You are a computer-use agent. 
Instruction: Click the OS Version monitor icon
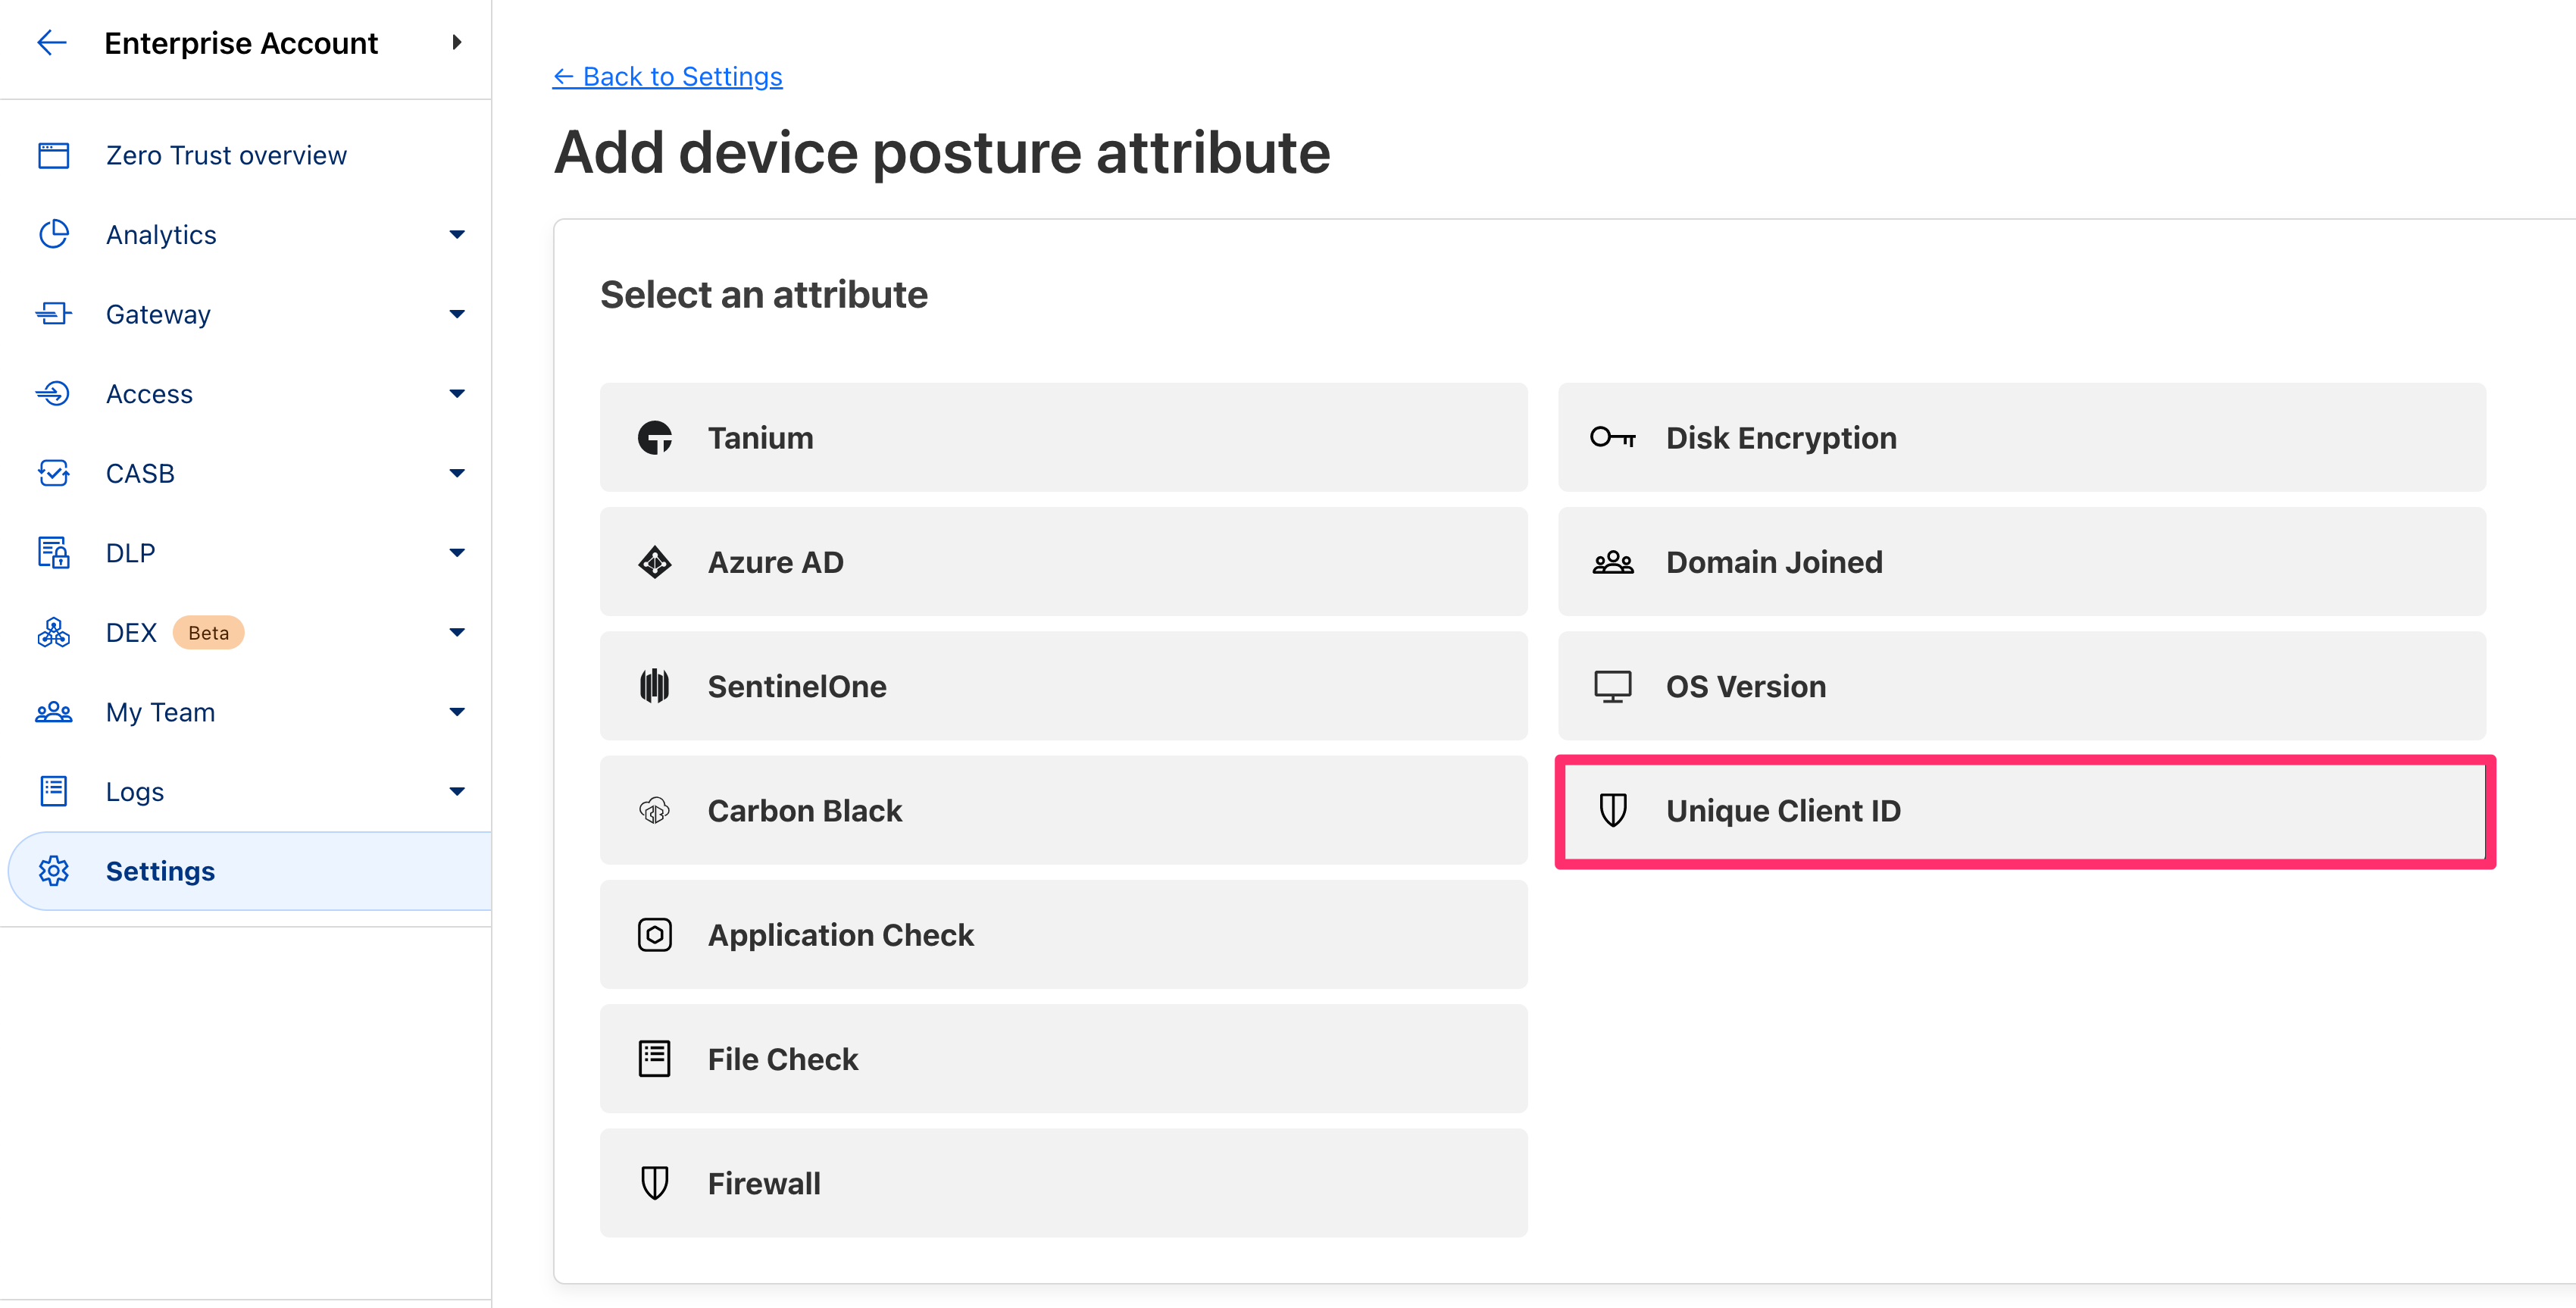(1612, 686)
